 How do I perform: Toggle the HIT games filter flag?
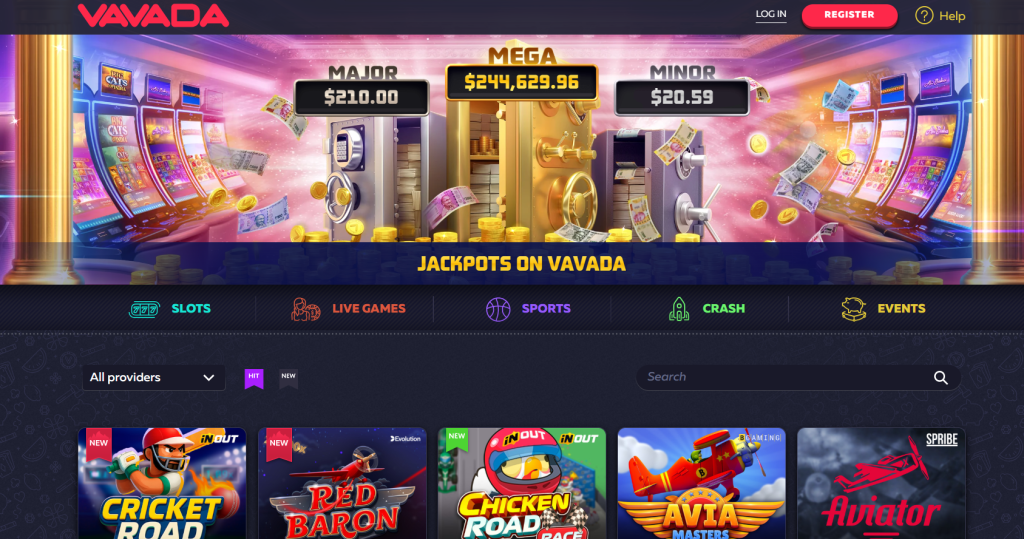pos(254,378)
